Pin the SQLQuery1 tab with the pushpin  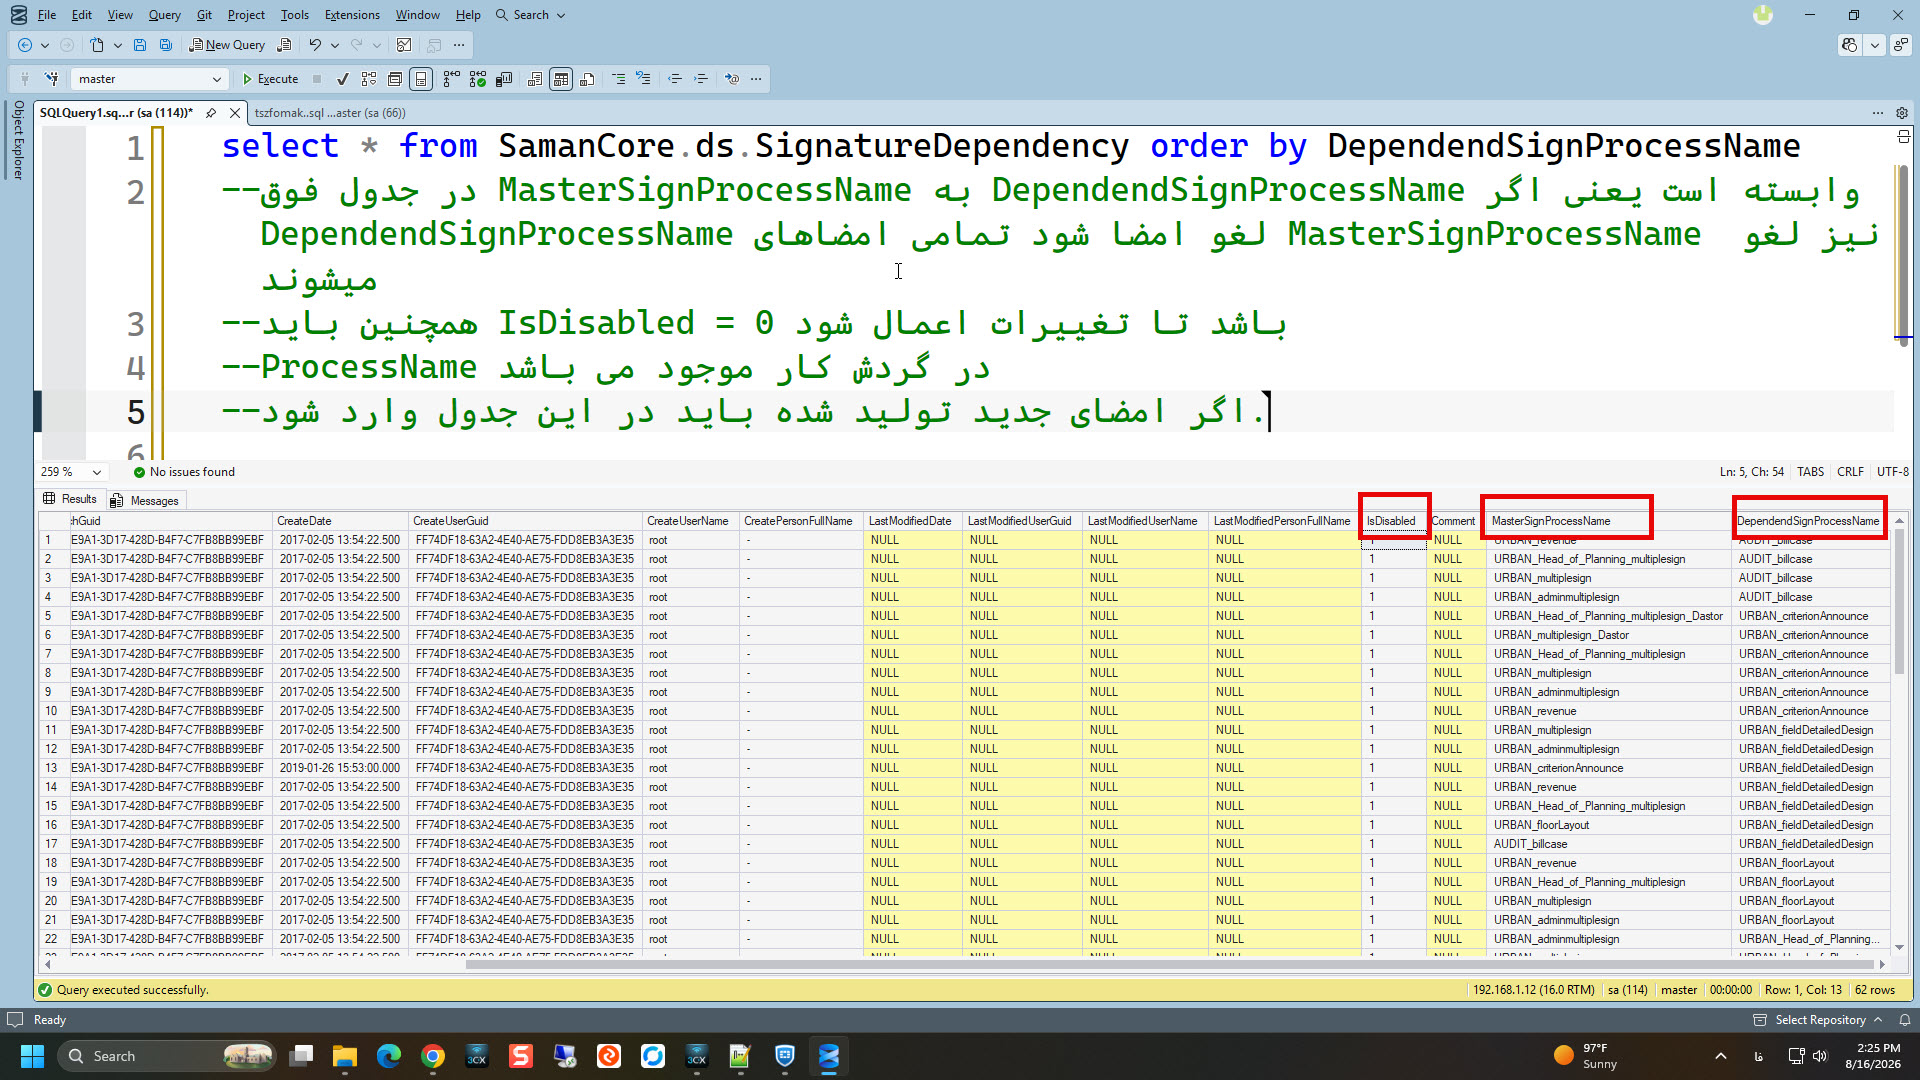[x=211, y=113]
